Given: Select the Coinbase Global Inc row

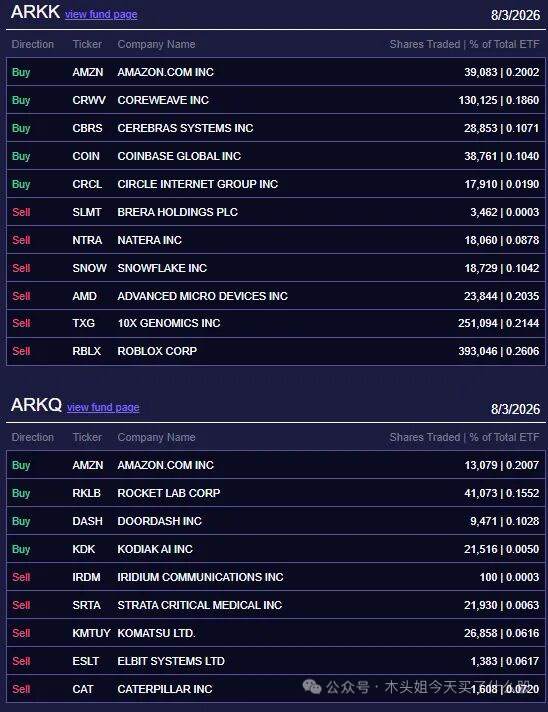Looking at the screenshot, I should 276,156.
